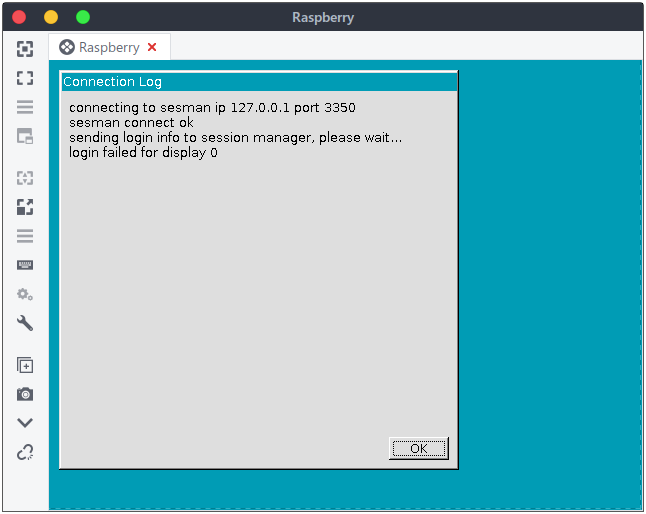Take a screenshot with the camera icon
The width and height of the screenshot is (646, 514).
tap(25, 394)
